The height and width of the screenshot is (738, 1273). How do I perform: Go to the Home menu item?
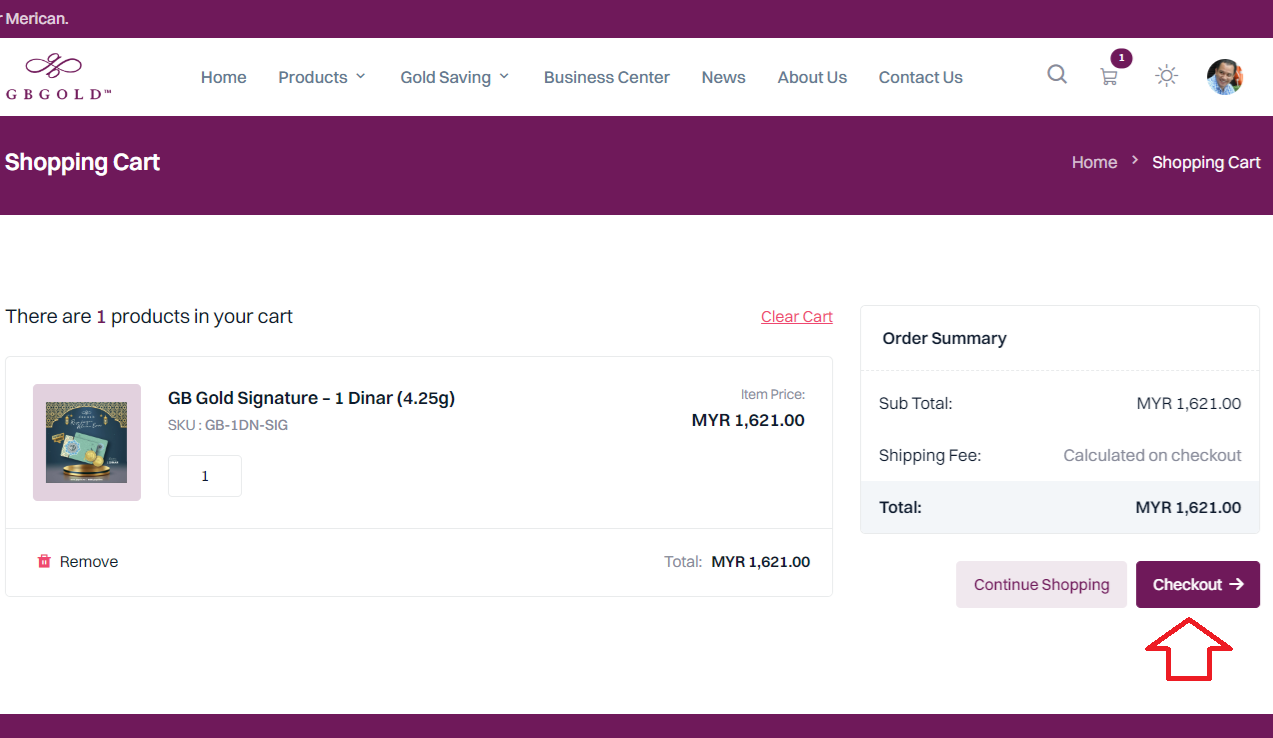point(223,77)
